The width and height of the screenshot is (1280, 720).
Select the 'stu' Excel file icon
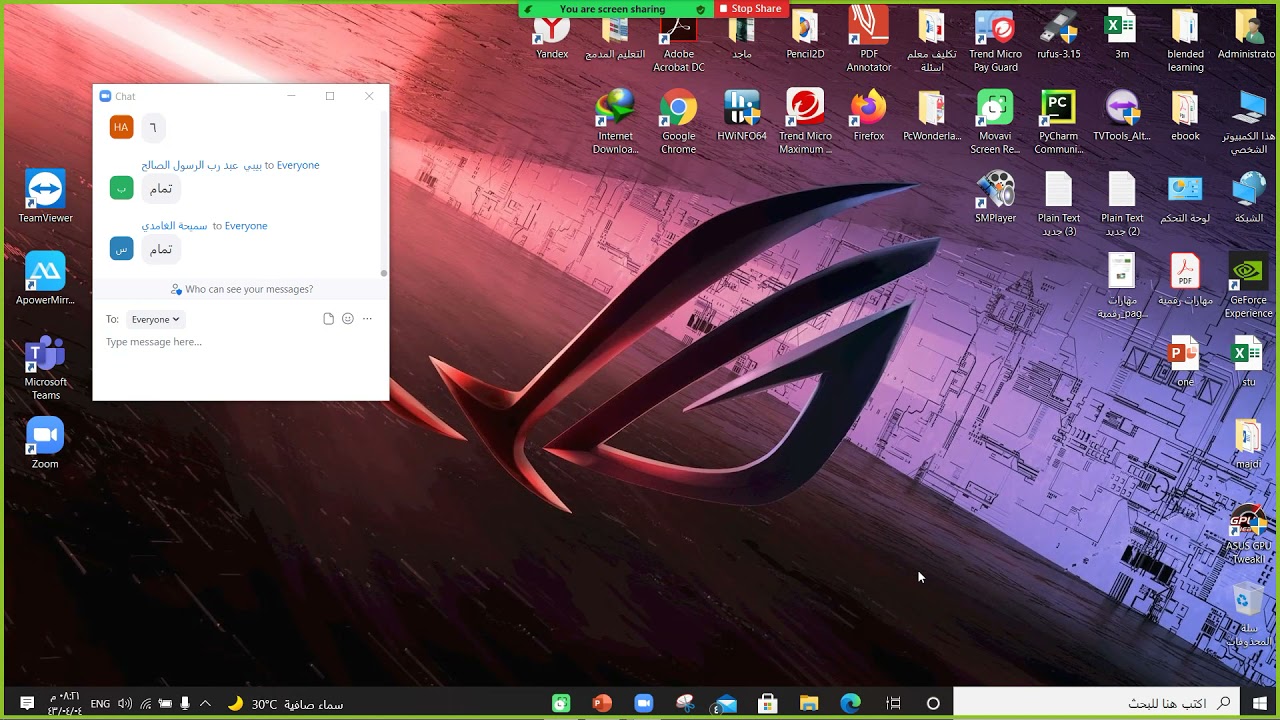click(1248, 361)
